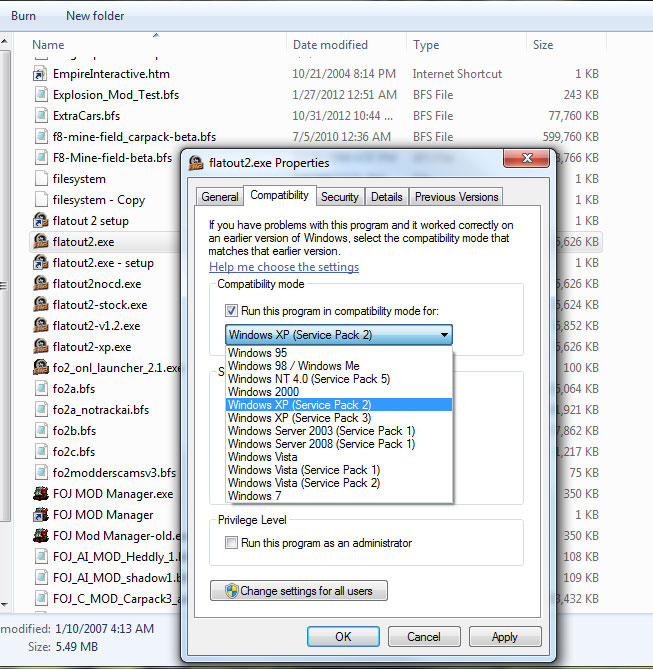Close the flatout2.exe Properties dialog
Screen dimensions: 653x669
pyautogui.click(x=527, y=158)
